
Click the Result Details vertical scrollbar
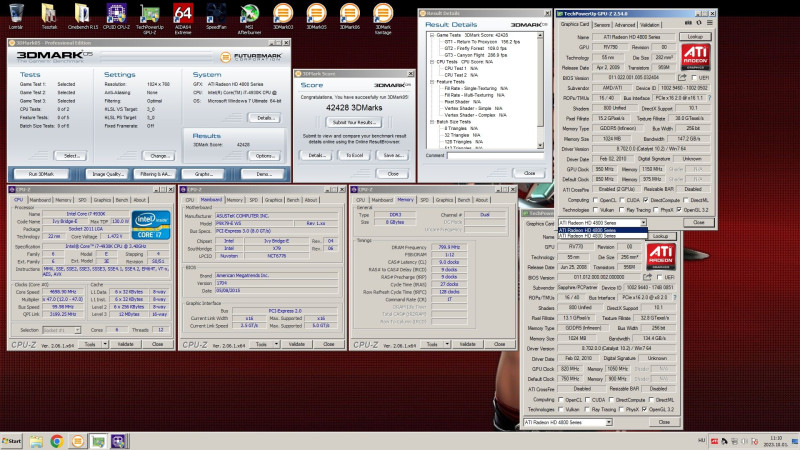pyautogui.click(x=540, y=90)
